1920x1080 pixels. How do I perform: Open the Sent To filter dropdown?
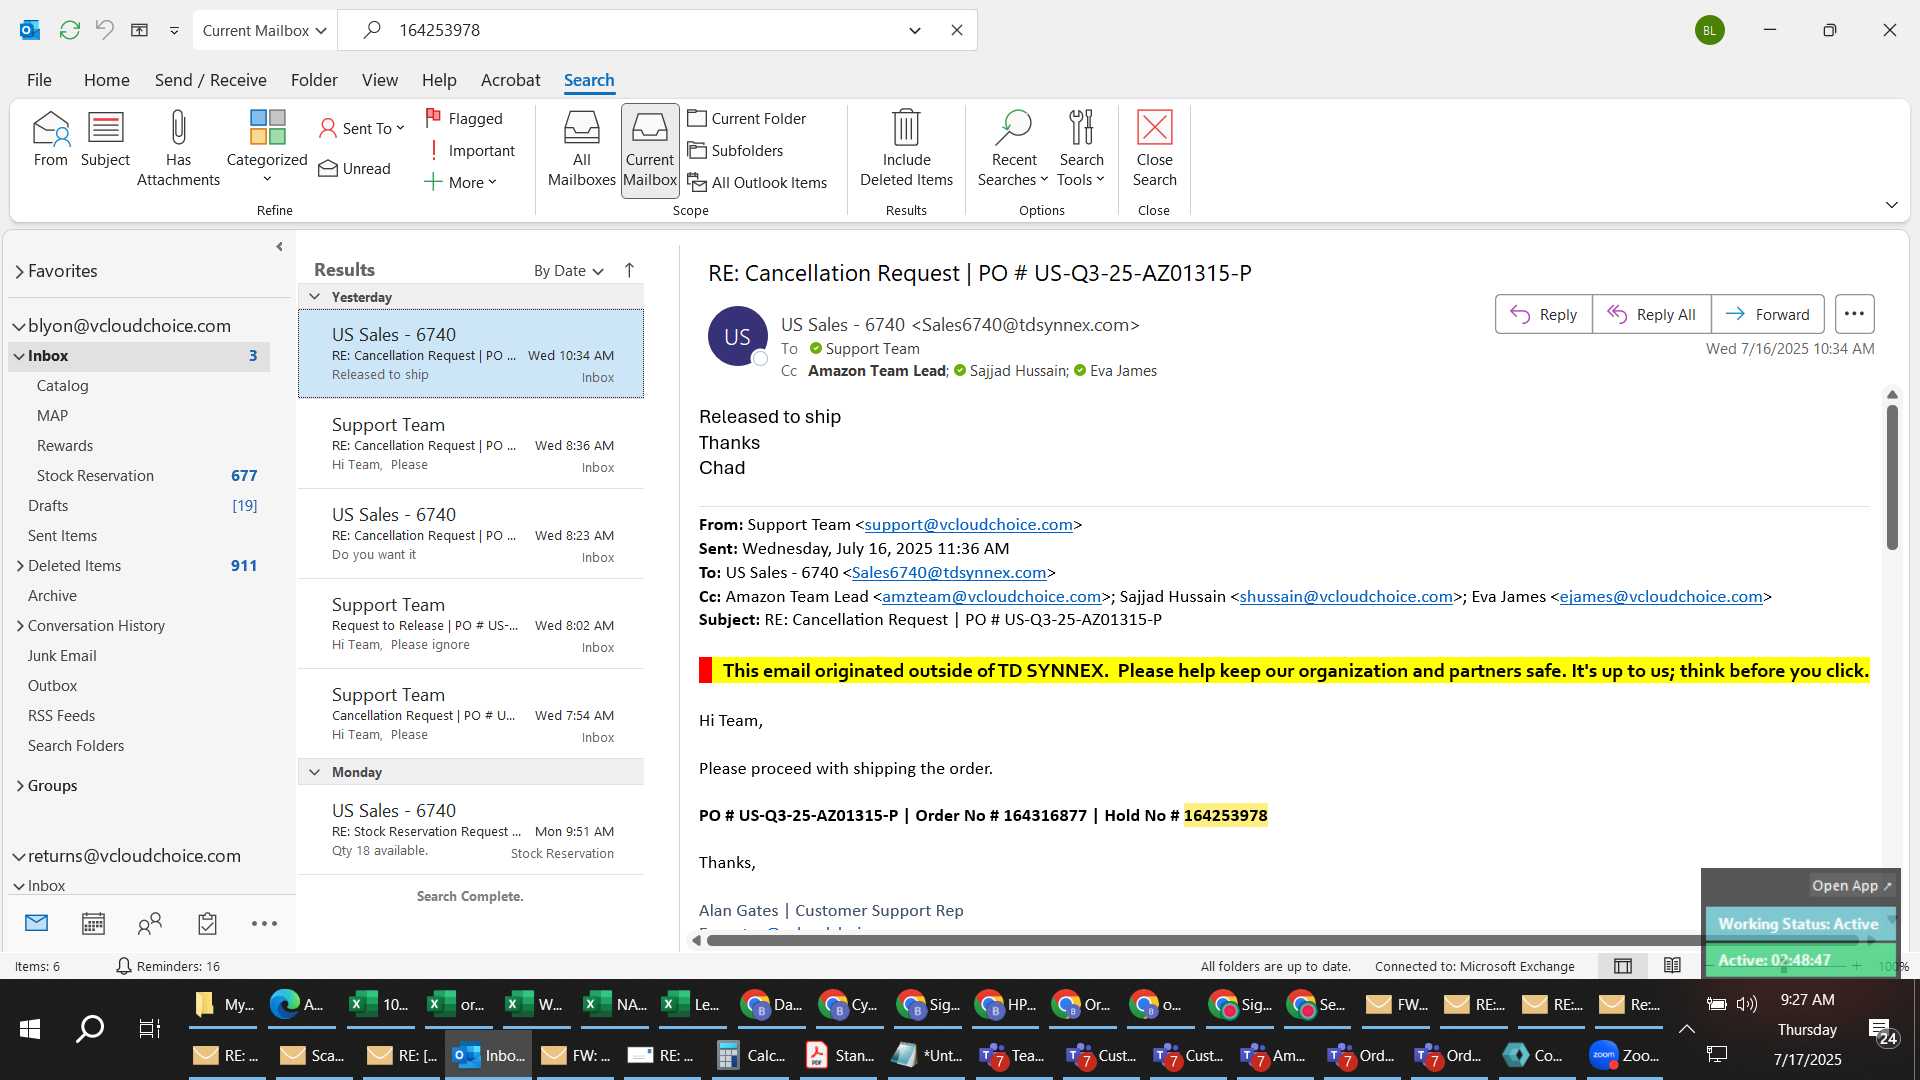(x=361, y=128)
